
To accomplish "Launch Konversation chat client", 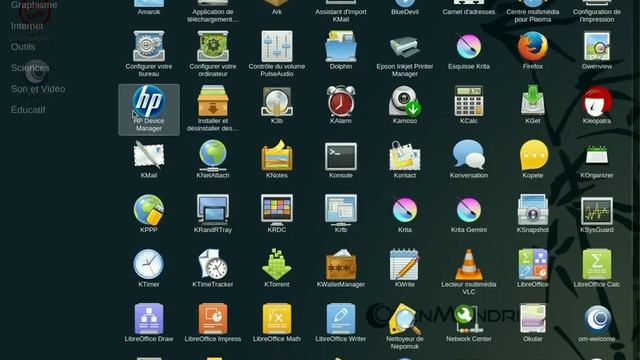I will pos(469,160).
